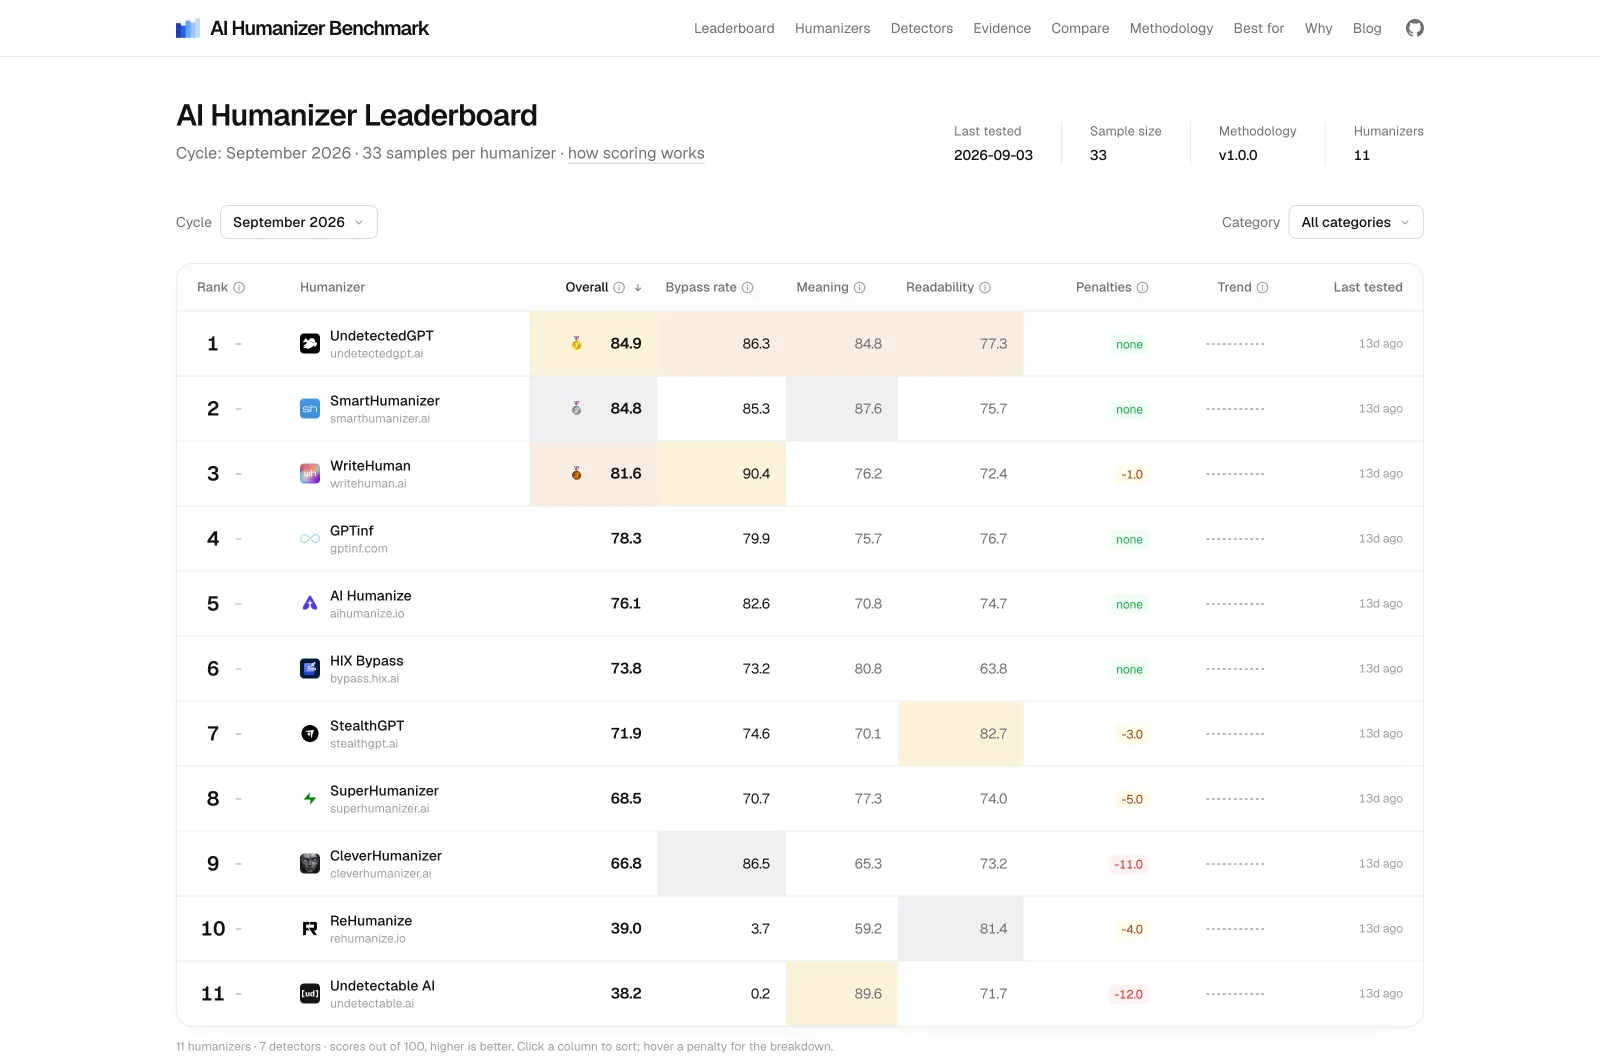Click the GPTinf infinity logo icon
The height and width of the screenshot is (1064, 1600).
coord(310,539)
